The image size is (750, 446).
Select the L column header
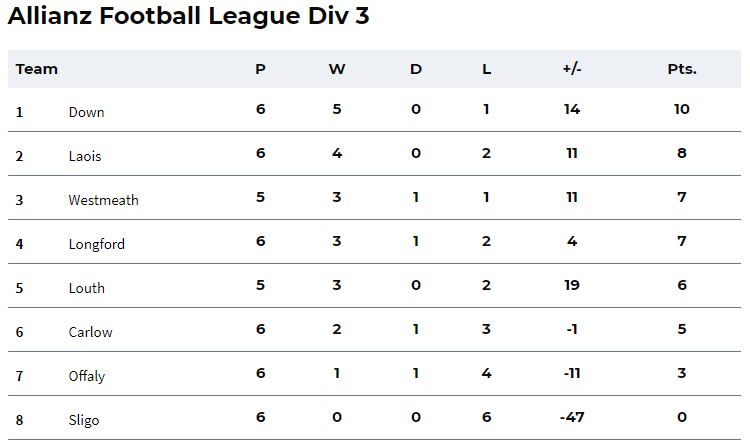486,69
